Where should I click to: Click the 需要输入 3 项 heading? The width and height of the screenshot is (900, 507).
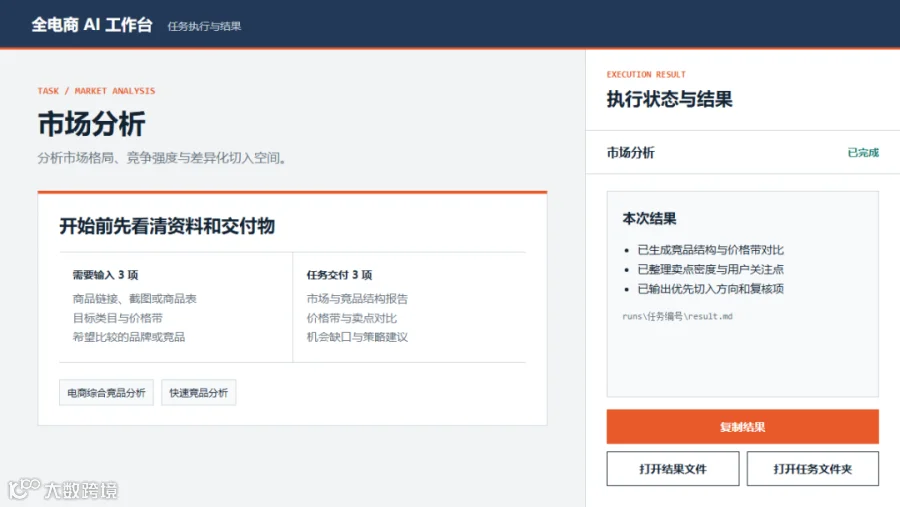[x=106, y=275]
